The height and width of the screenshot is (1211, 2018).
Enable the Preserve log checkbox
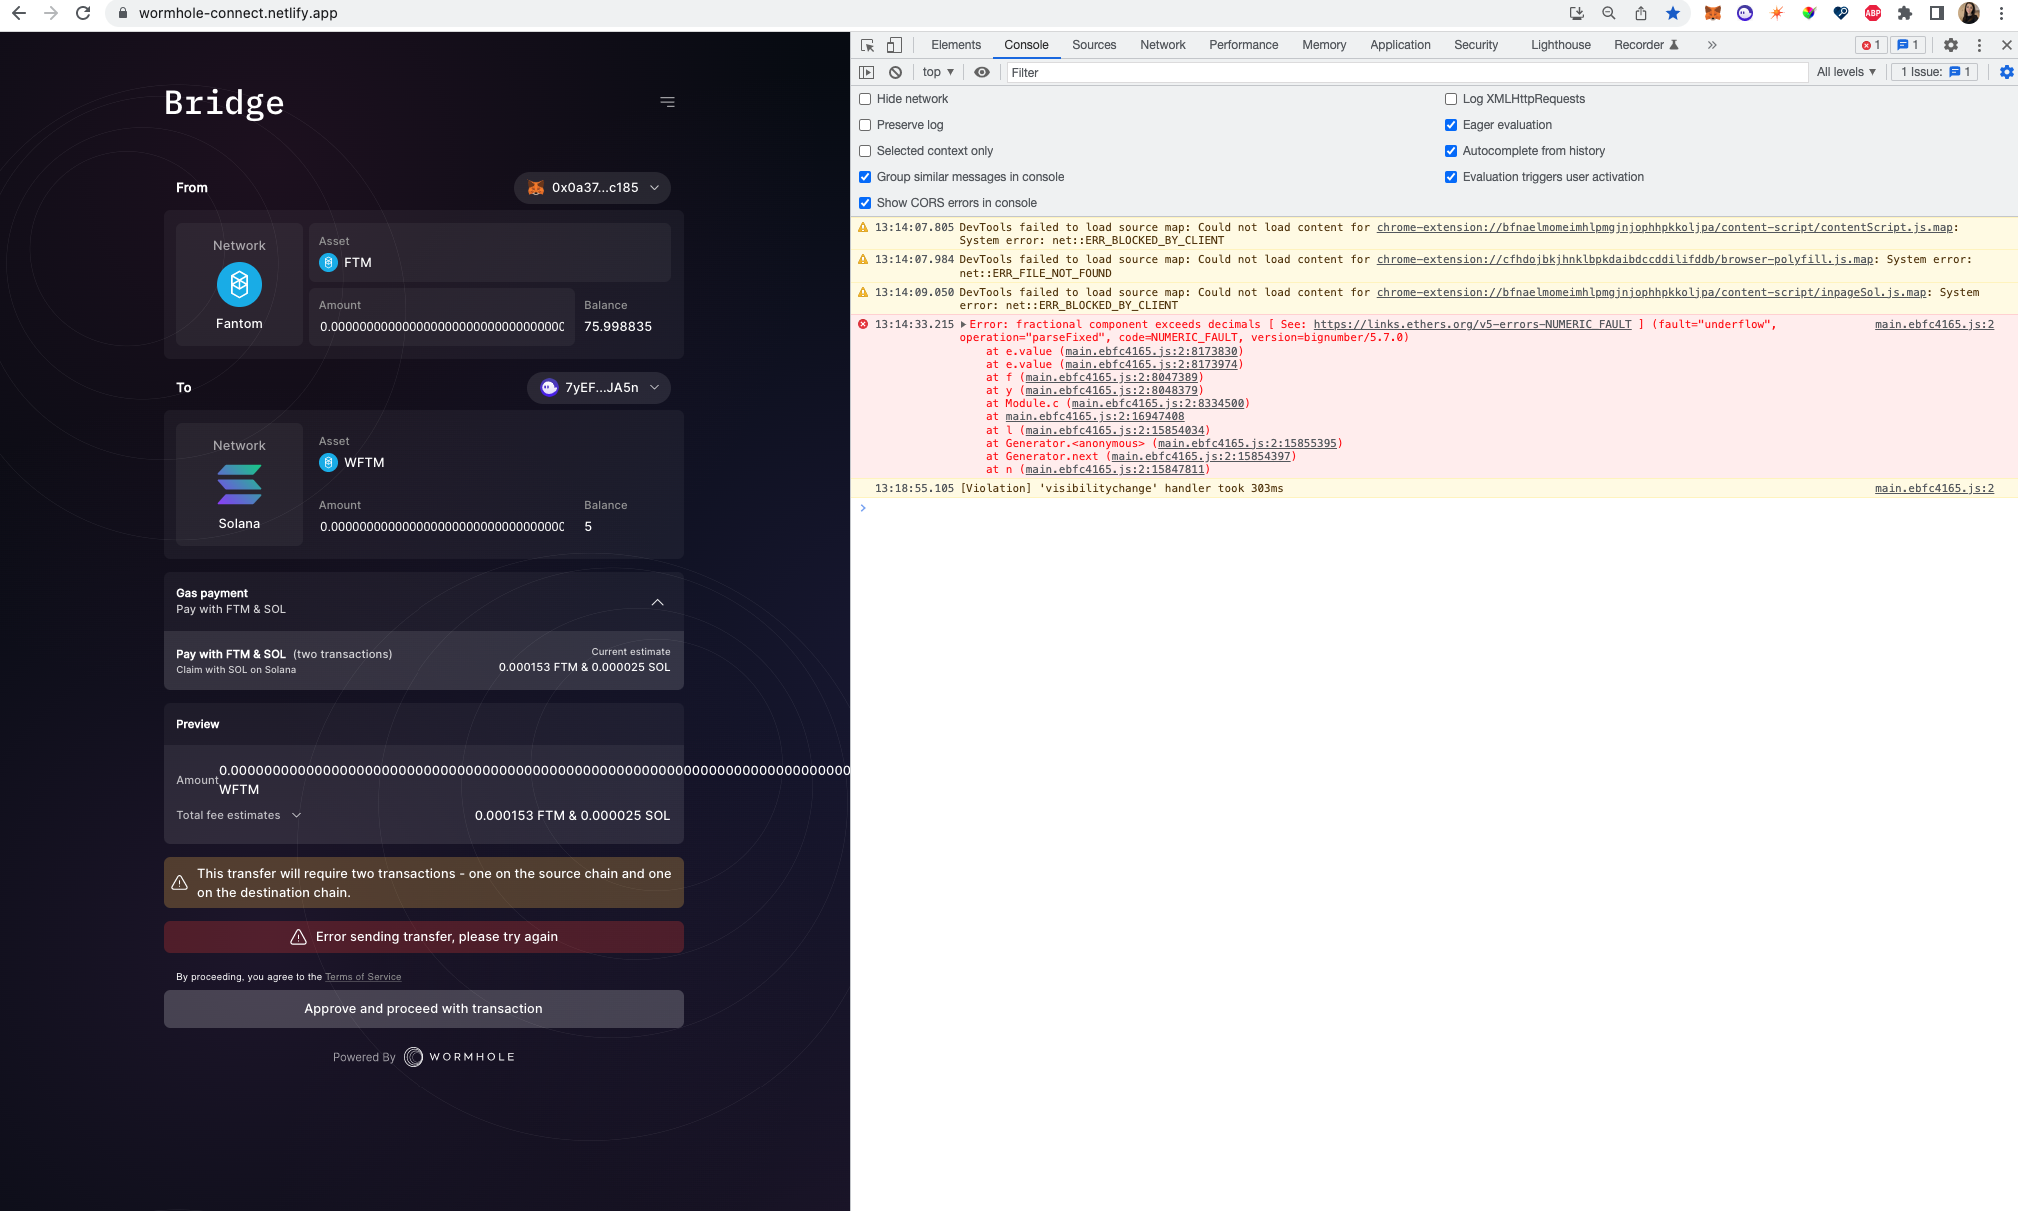(x=865, y=125)
